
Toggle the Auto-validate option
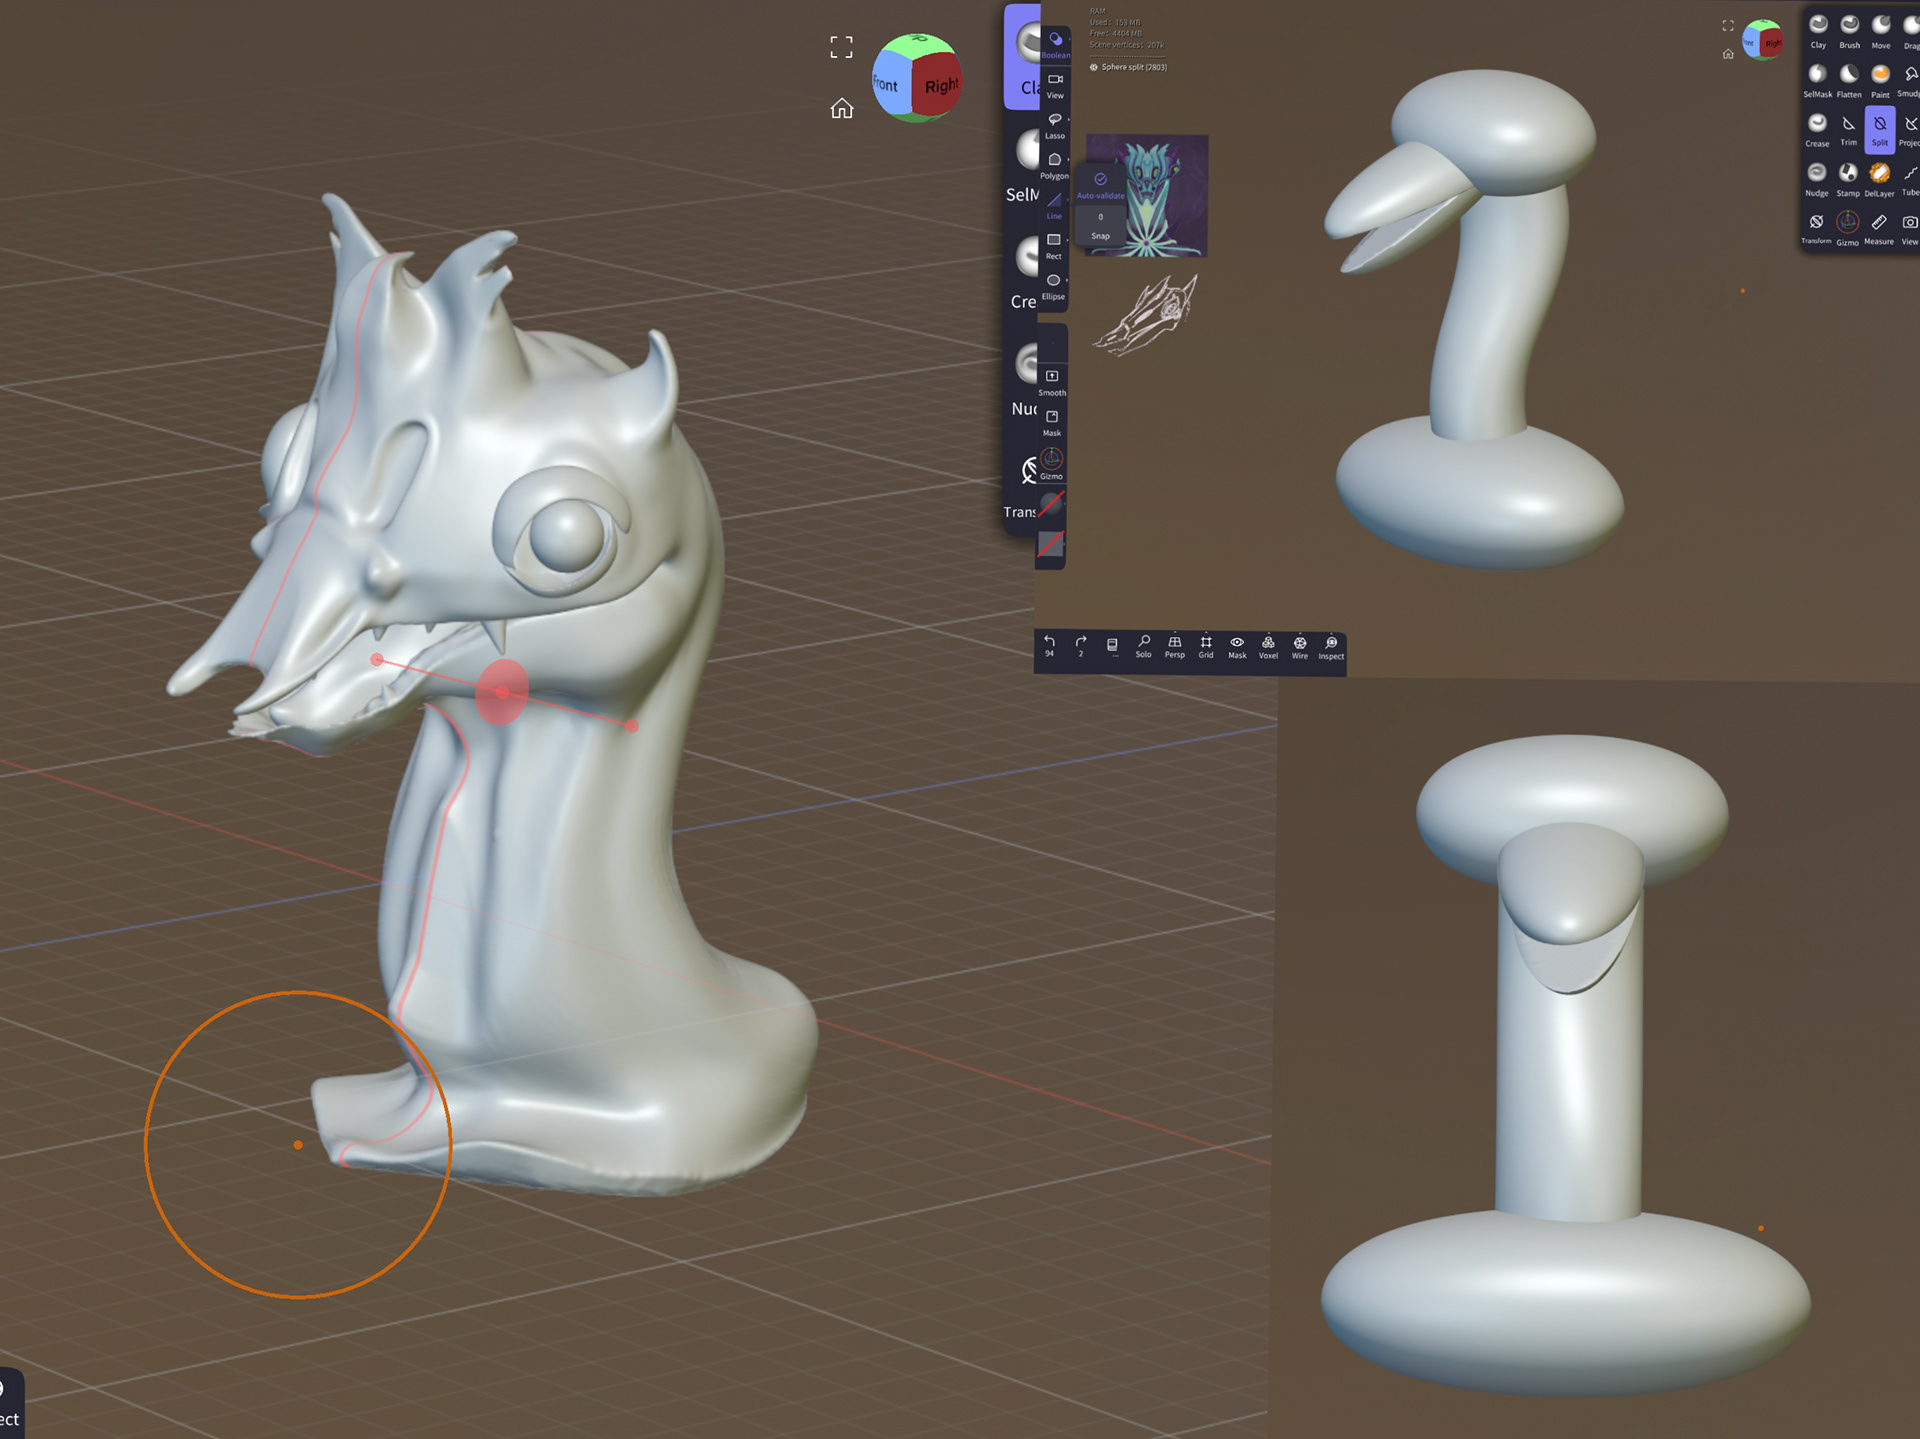pyautogui.click(x=1100, y=185)
